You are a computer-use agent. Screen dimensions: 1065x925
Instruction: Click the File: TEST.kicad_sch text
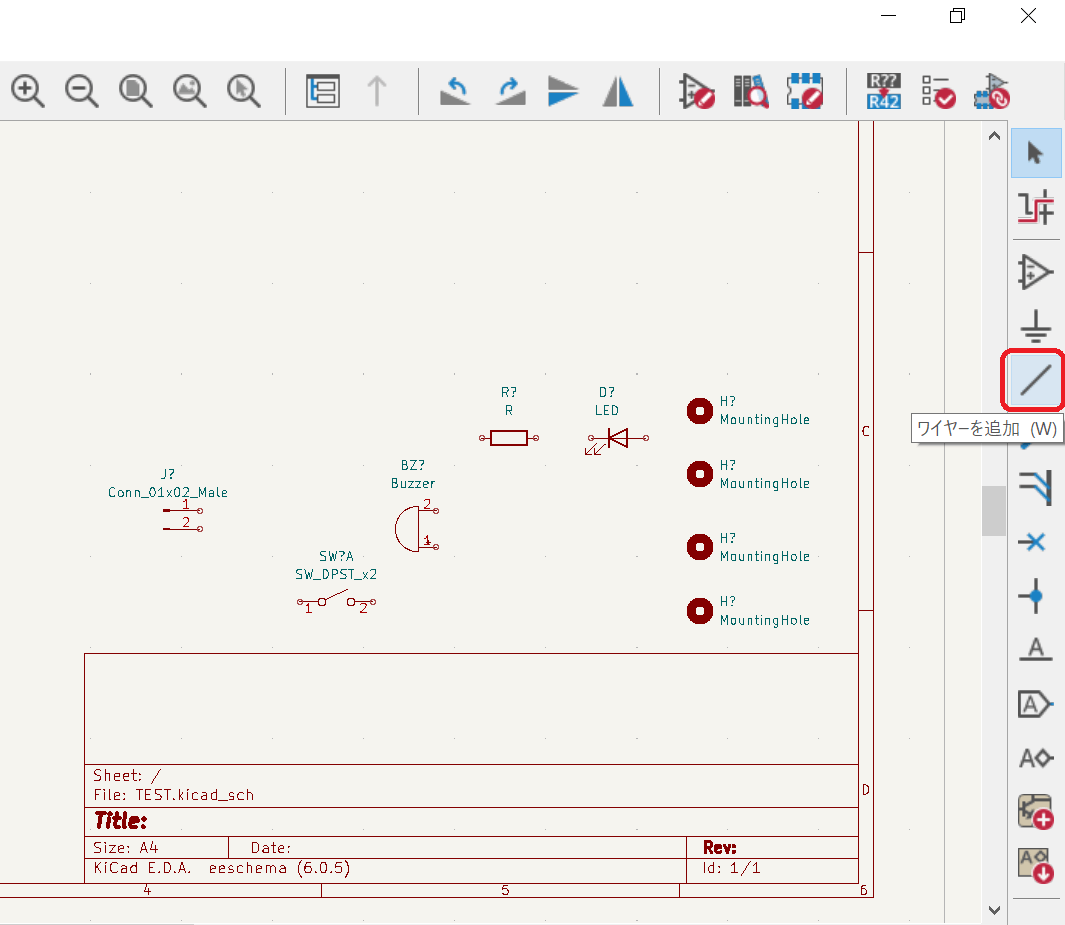pos(173,795)
